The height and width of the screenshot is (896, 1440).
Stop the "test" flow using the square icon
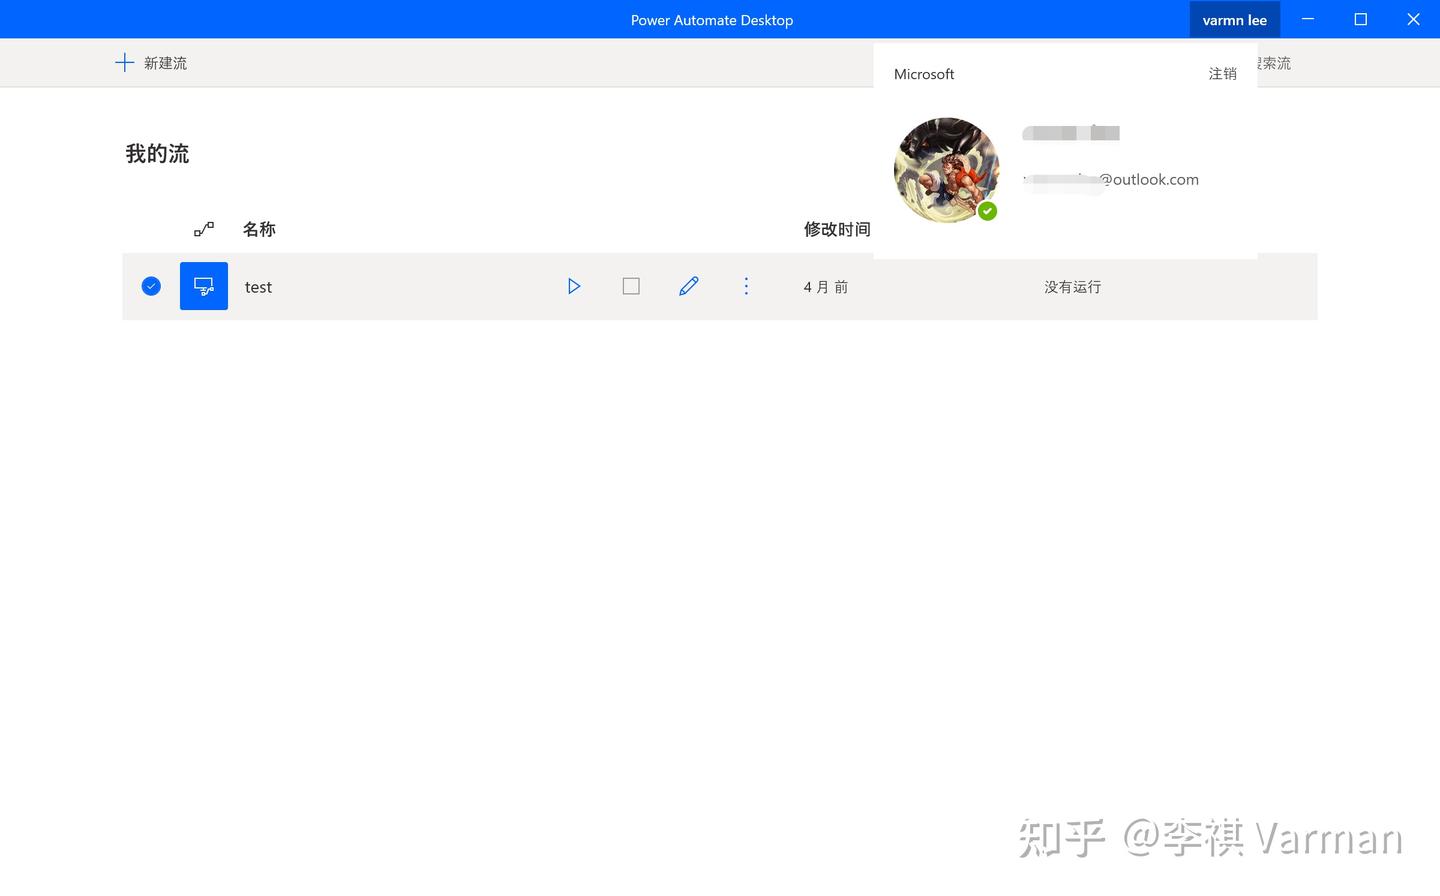point(631,286)
